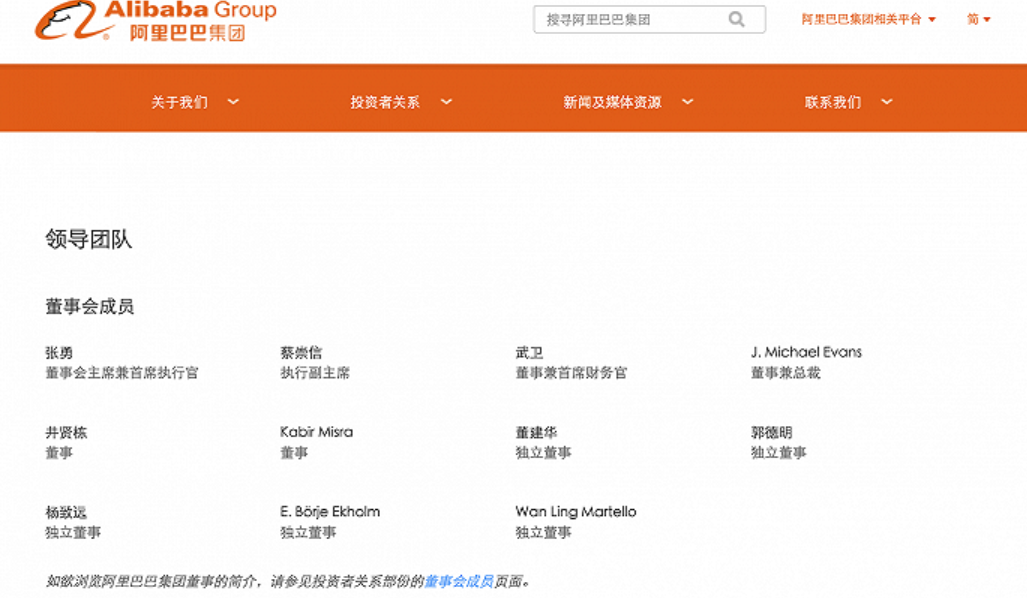The width and height of the screenshot is (1027, 598).
Task: Click name E. Börje Ekholm
Action: 330,512
